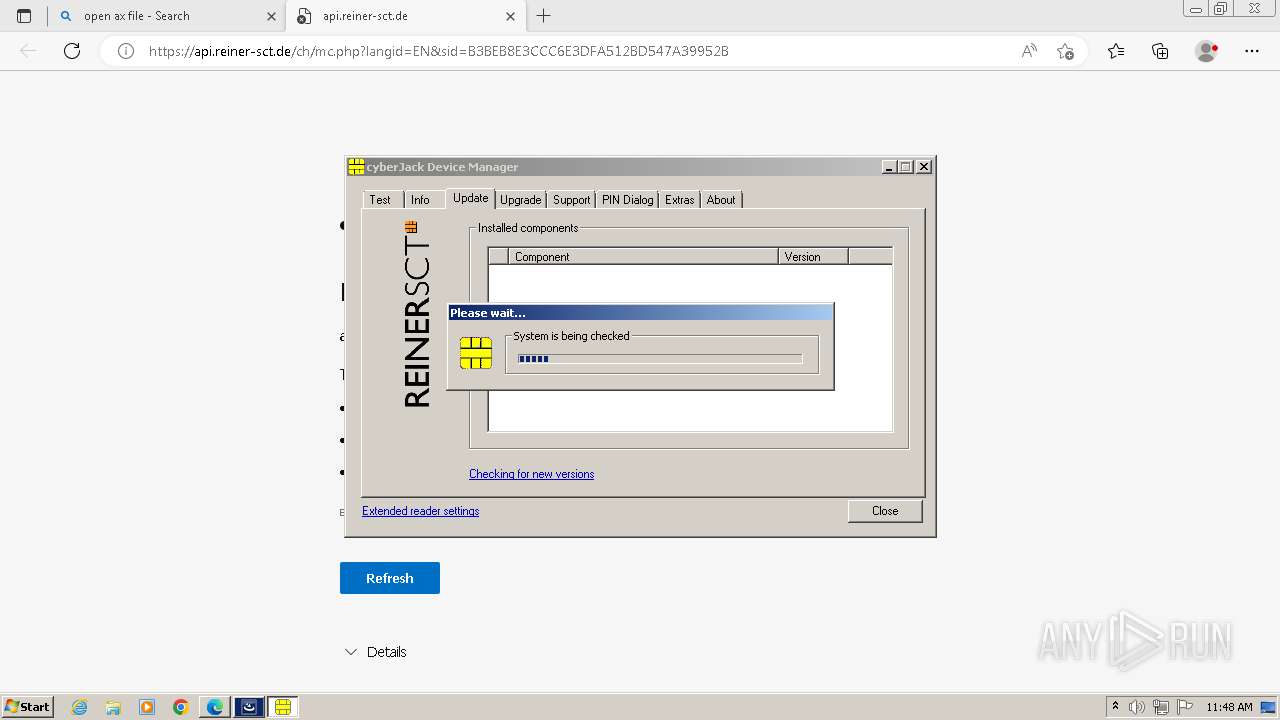The width and height of the screenshot is (1280, 720).
Task: Add page to favorites star icon
Action: (x=1065, y=51)
